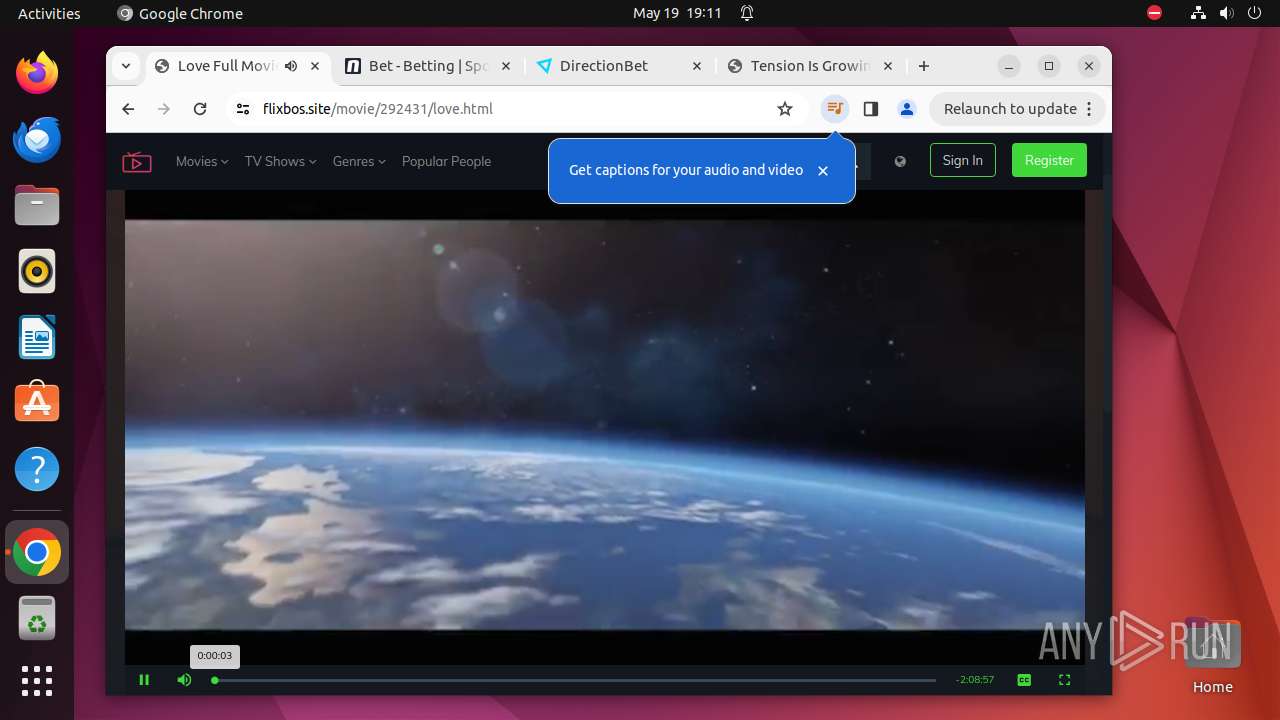Open the language globe selector
This screenshot has width=1280, height=720.
click(x=900, y=161)
